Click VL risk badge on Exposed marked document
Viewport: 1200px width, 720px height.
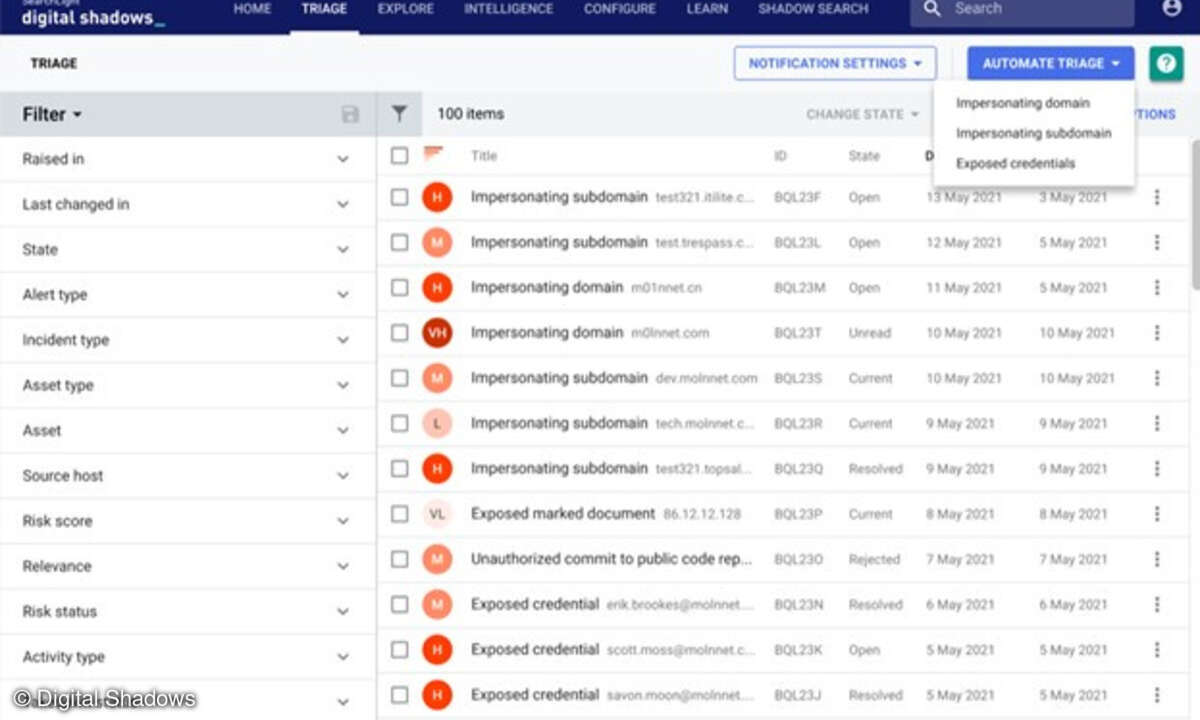pos(437,514)
